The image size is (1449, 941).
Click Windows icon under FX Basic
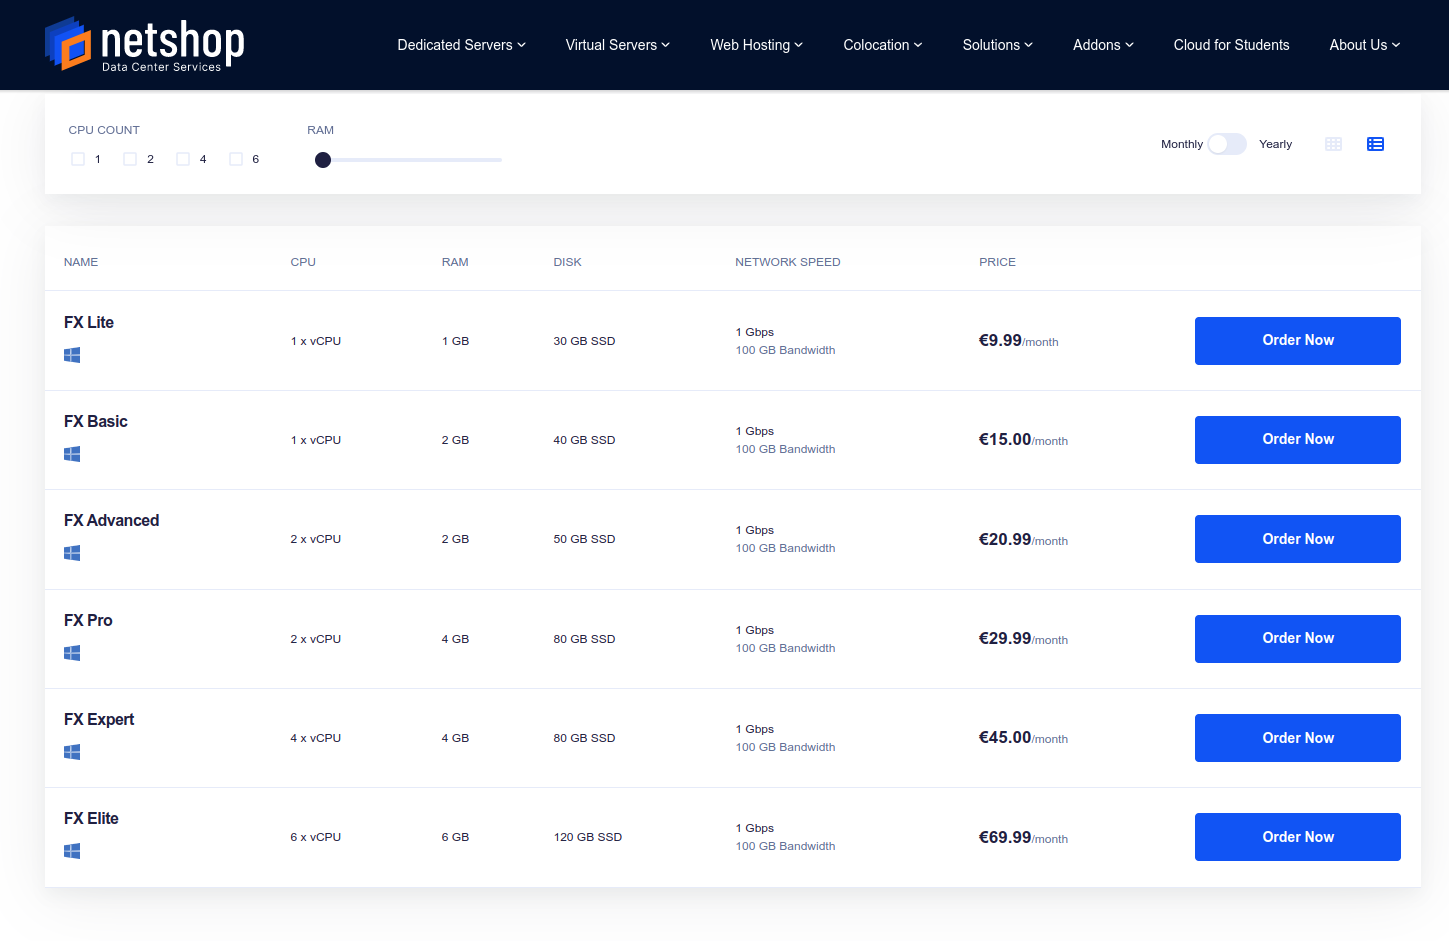click(72, 454)
